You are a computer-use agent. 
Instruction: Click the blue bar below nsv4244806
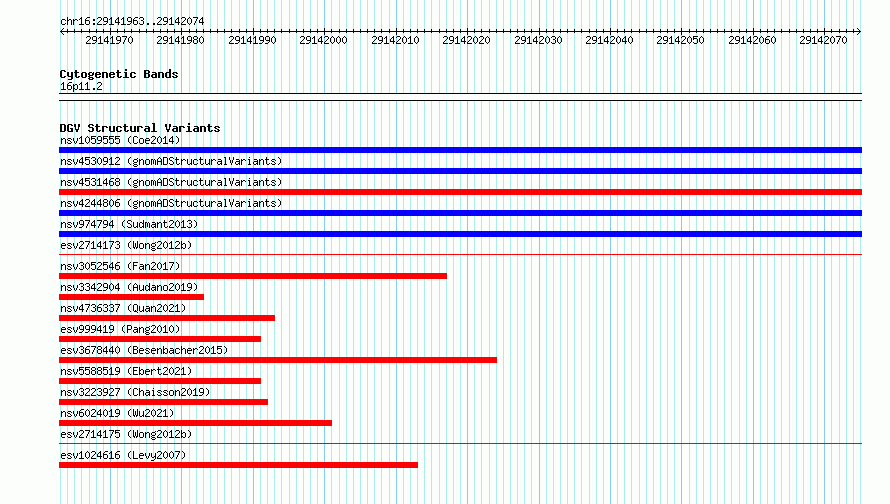(x=460, y=213)
